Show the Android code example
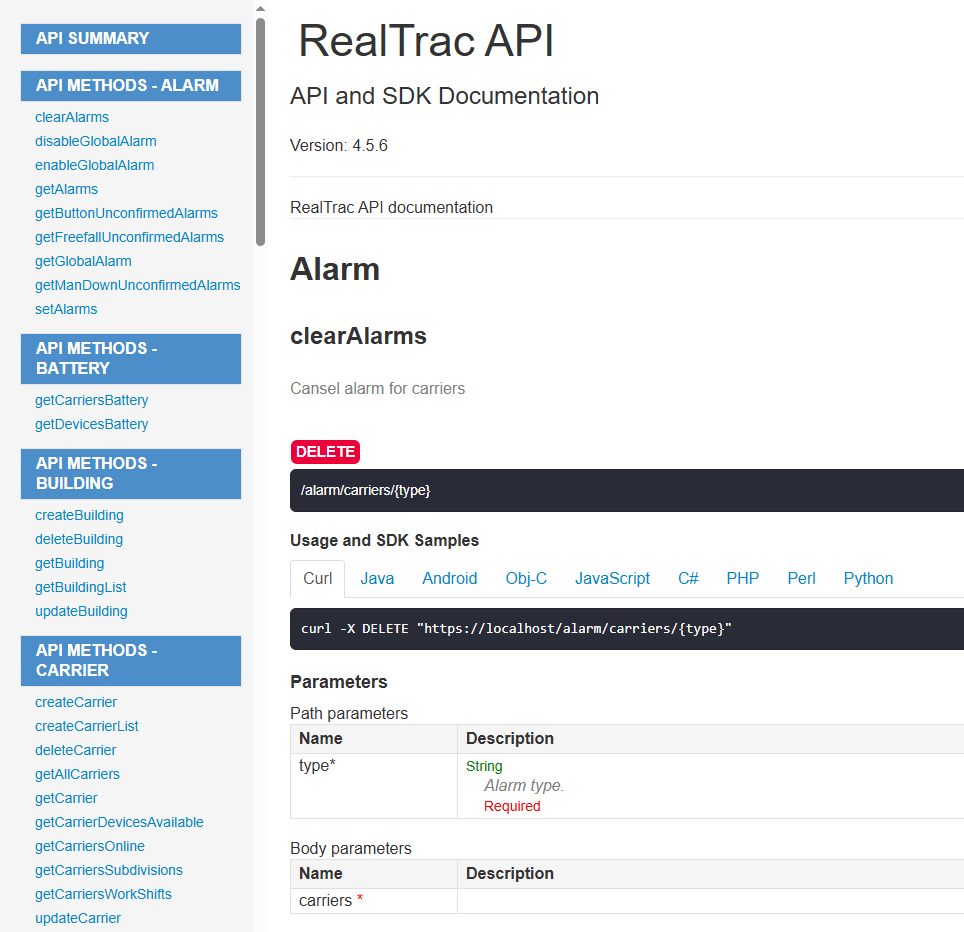The height and width of the screenshot is (932, 964). (449, 578)
